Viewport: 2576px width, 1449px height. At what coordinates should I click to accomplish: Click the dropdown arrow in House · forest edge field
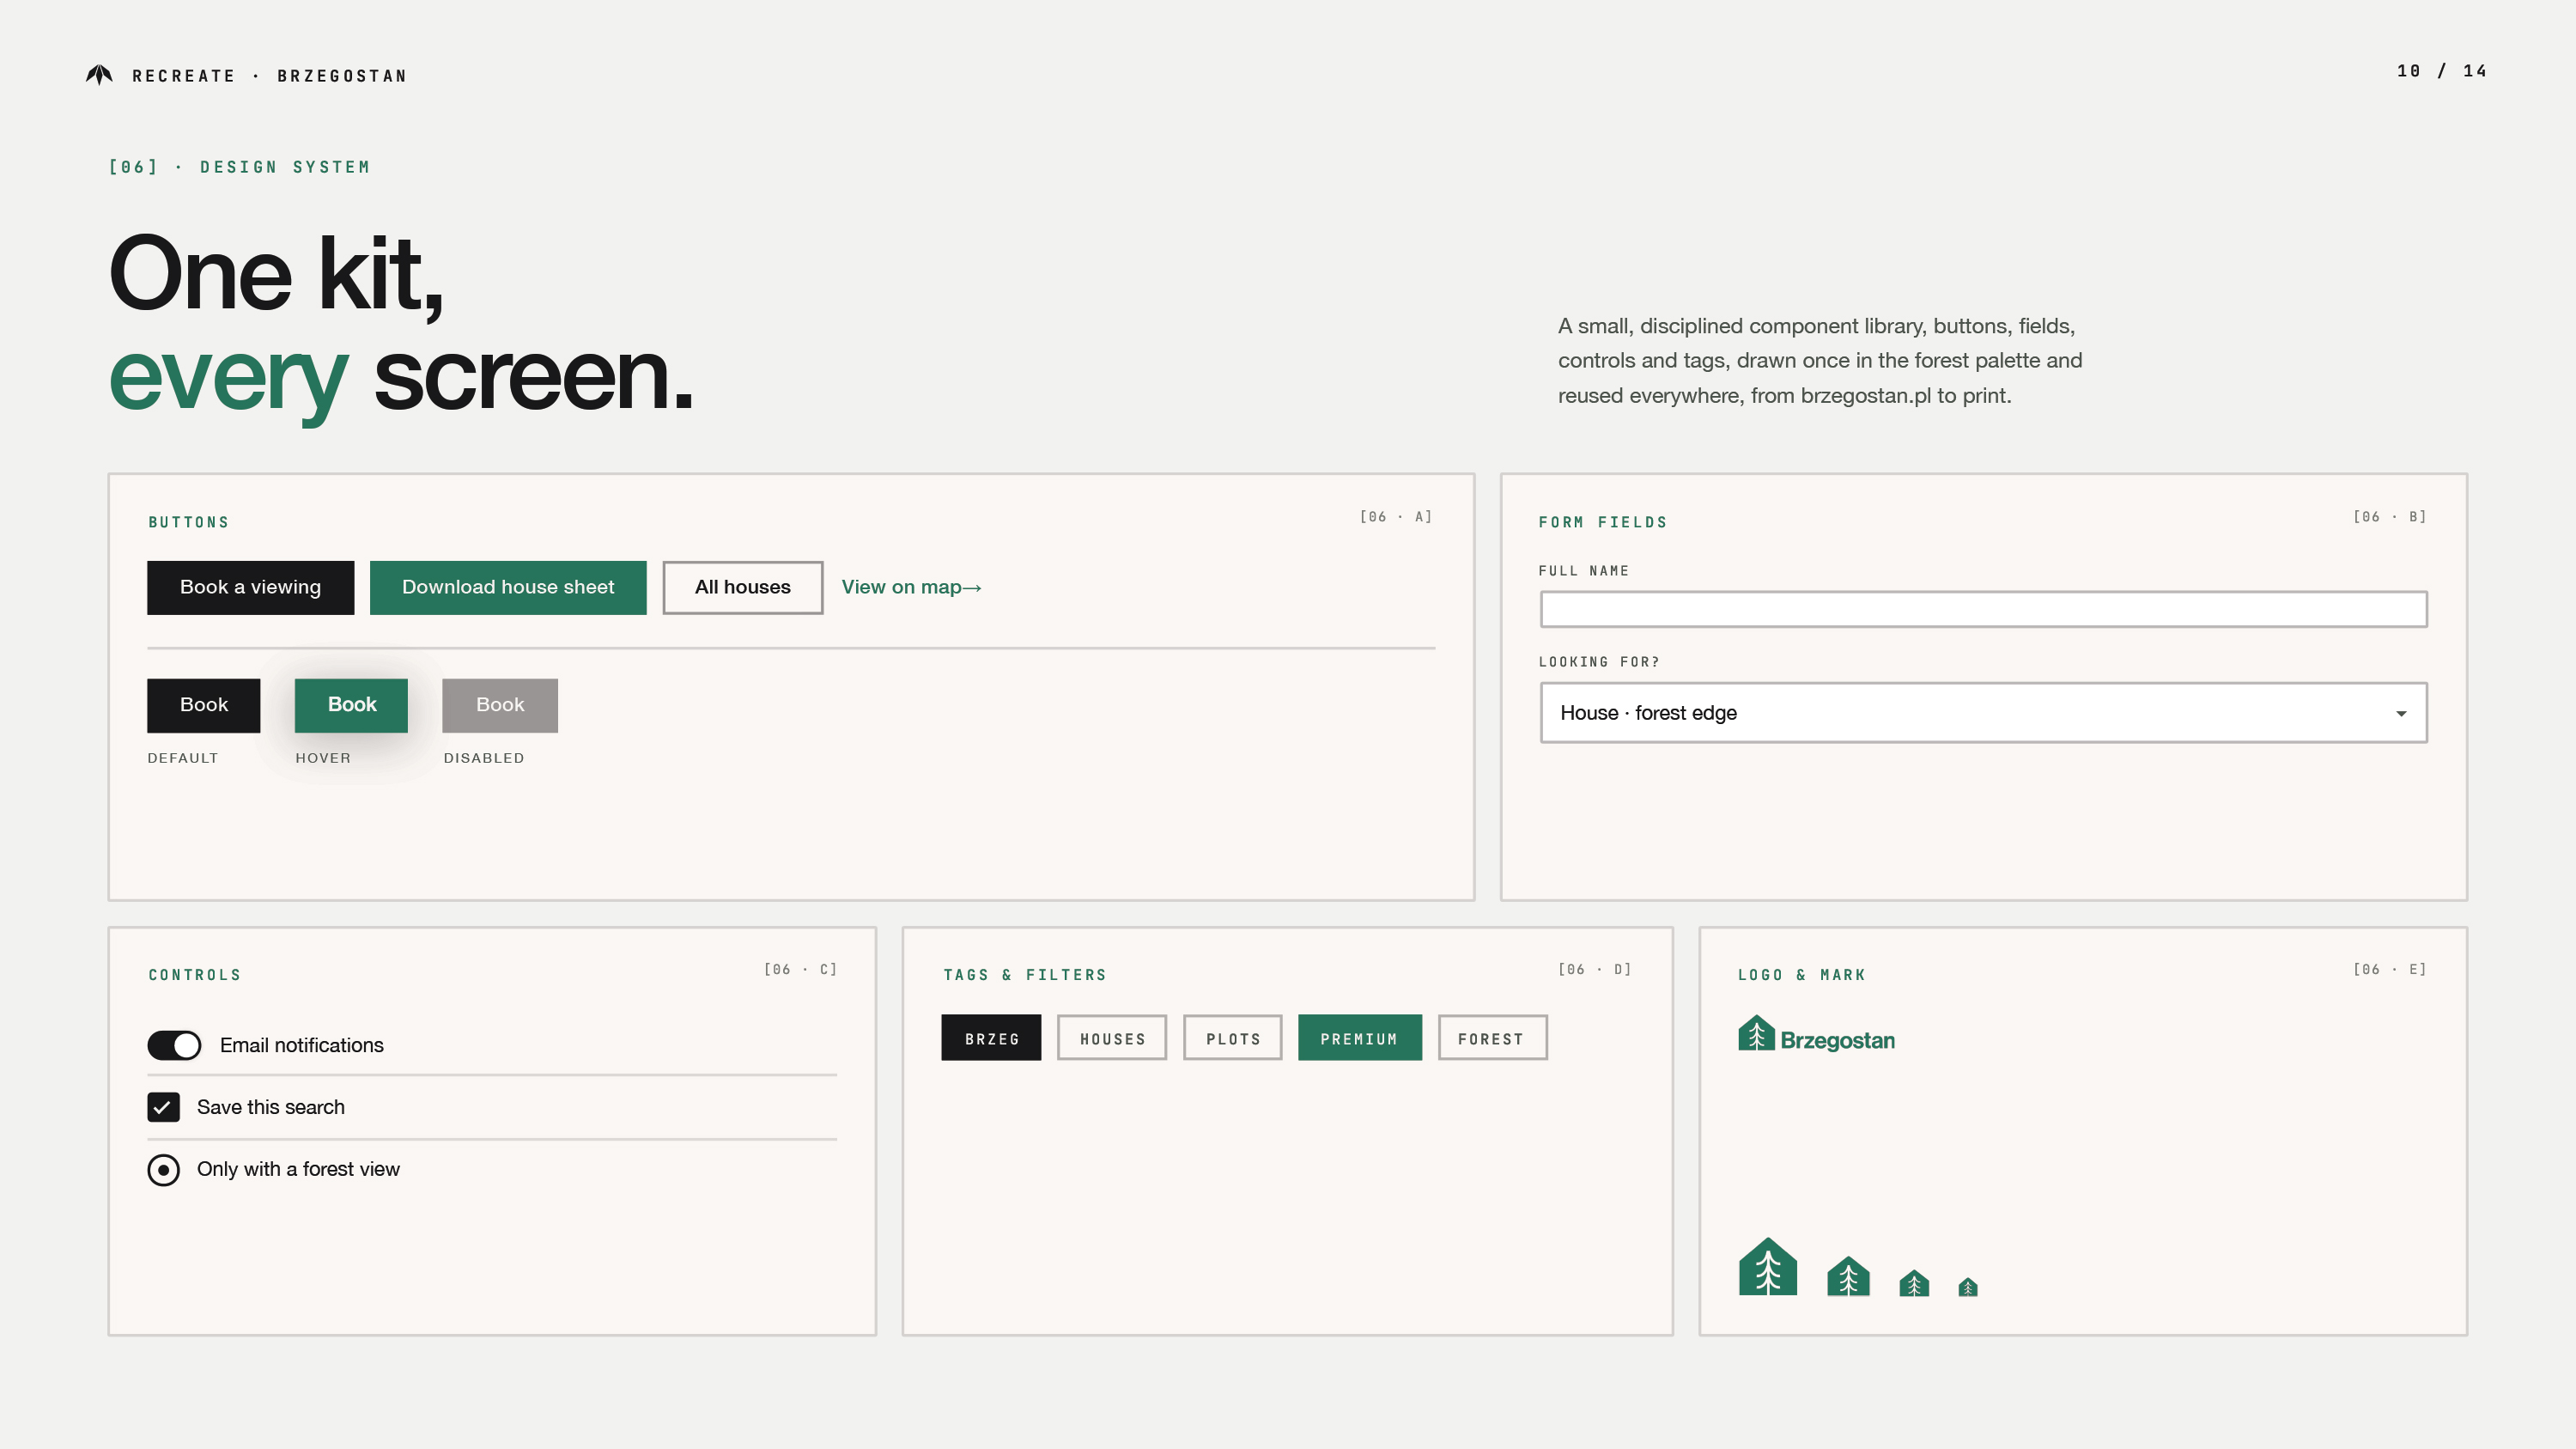tap(2401, 714)
